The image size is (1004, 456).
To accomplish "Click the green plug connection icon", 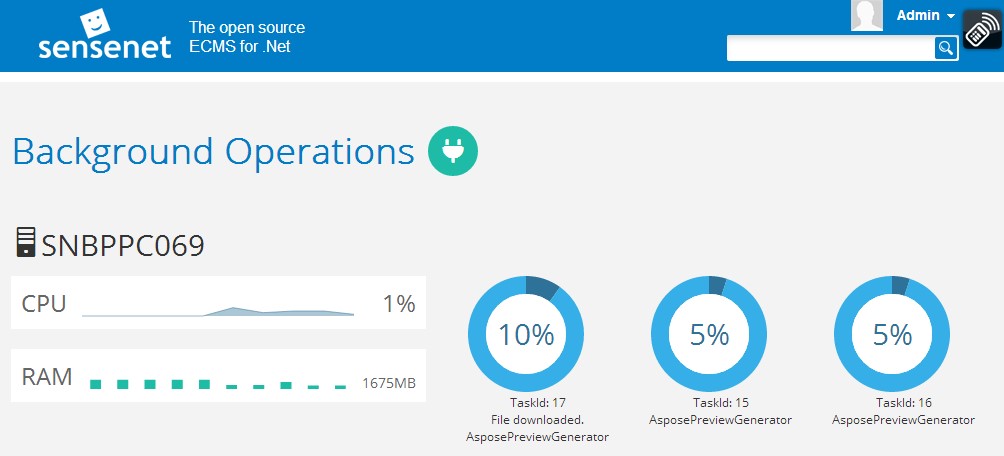I will [453, 152].
